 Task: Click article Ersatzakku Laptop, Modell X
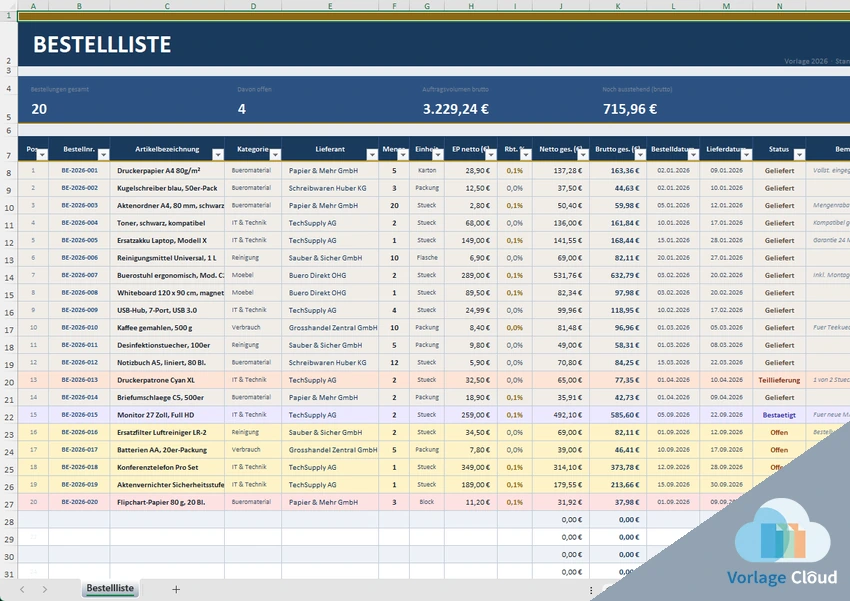point(162,240)
